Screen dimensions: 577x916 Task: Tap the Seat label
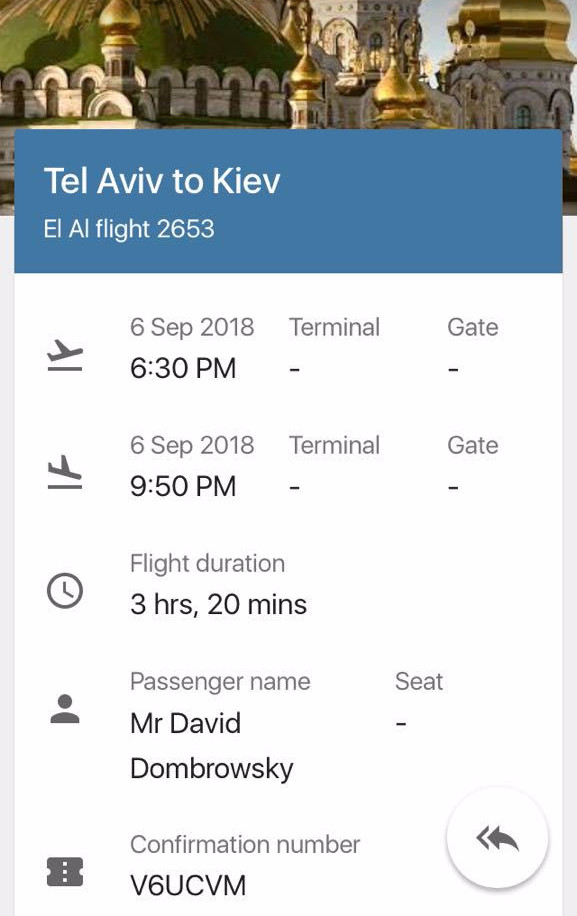point(419,682)
